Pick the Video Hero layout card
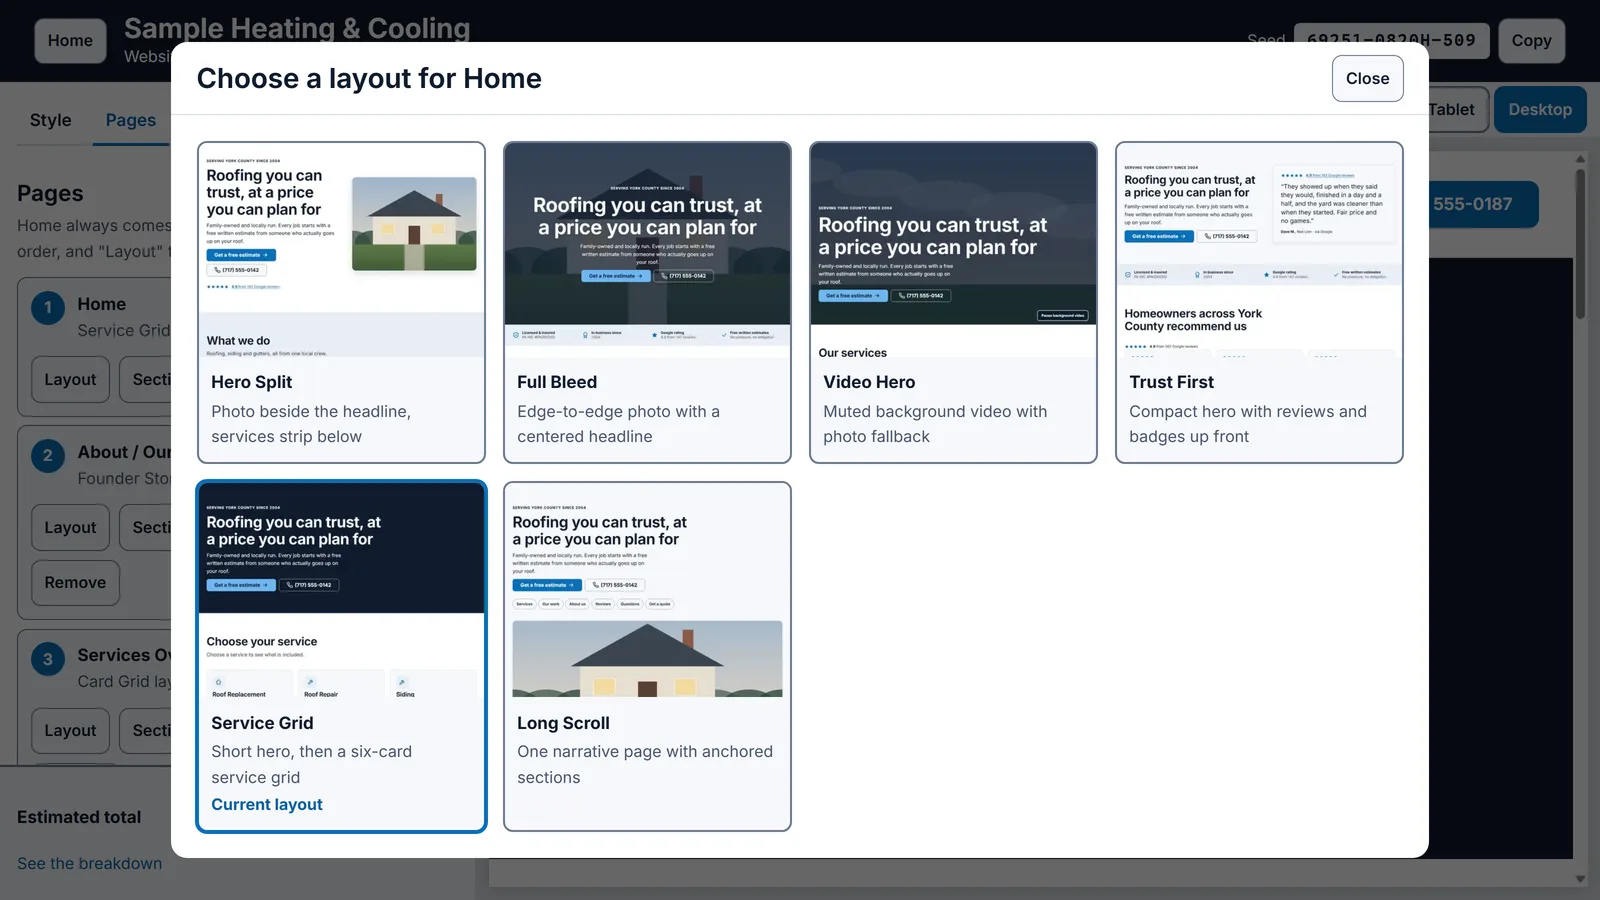This screenshot has height=900, width=1600. pyautogui.click(x=953, y=302)
